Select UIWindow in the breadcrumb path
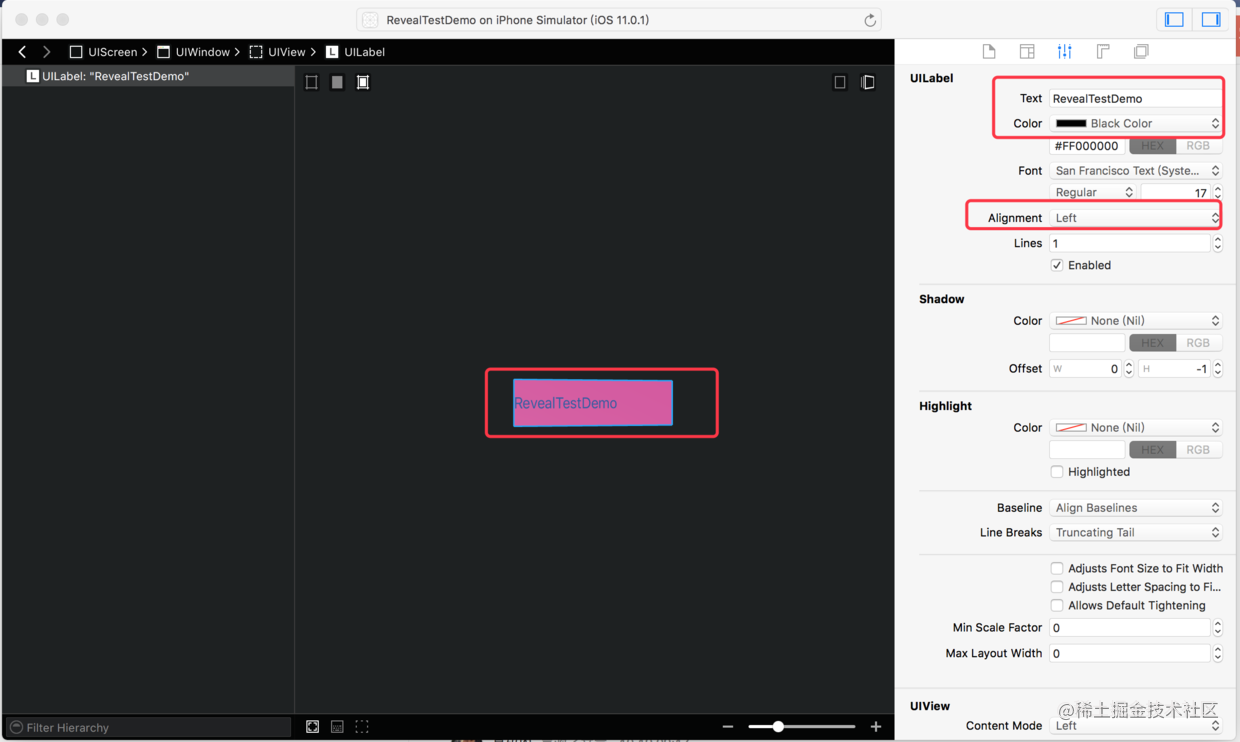Viewport: 1240px width, 742px height. (x=193, y=52)
